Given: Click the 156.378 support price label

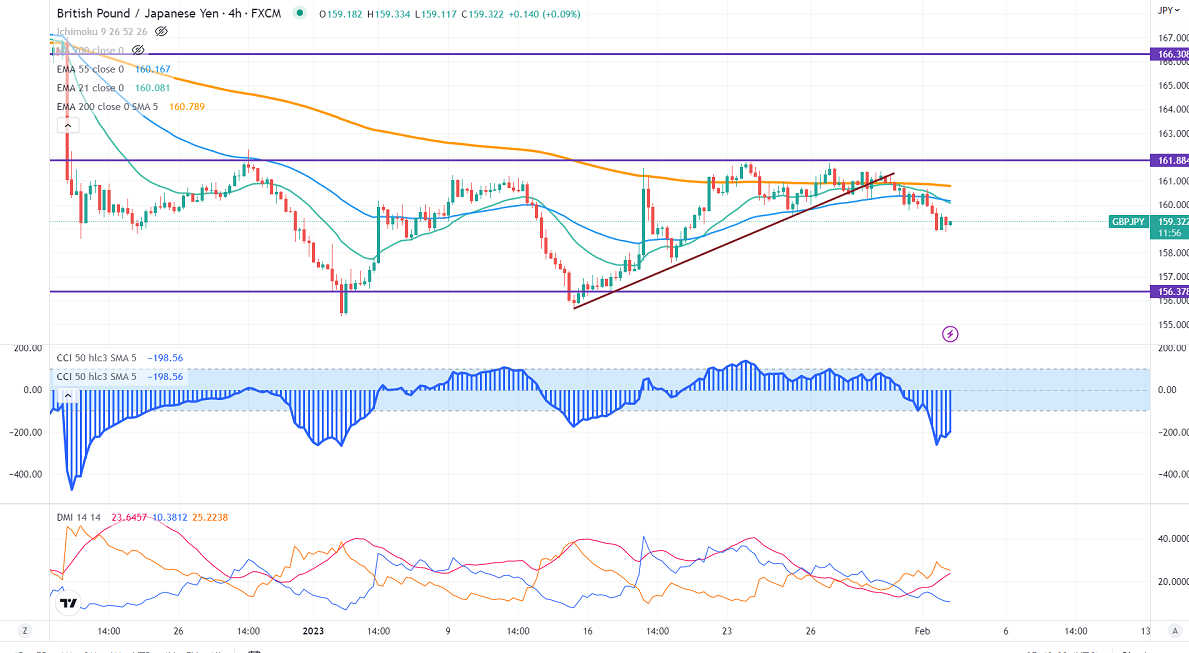Looking at the screenshot, I should (1171, 292).
